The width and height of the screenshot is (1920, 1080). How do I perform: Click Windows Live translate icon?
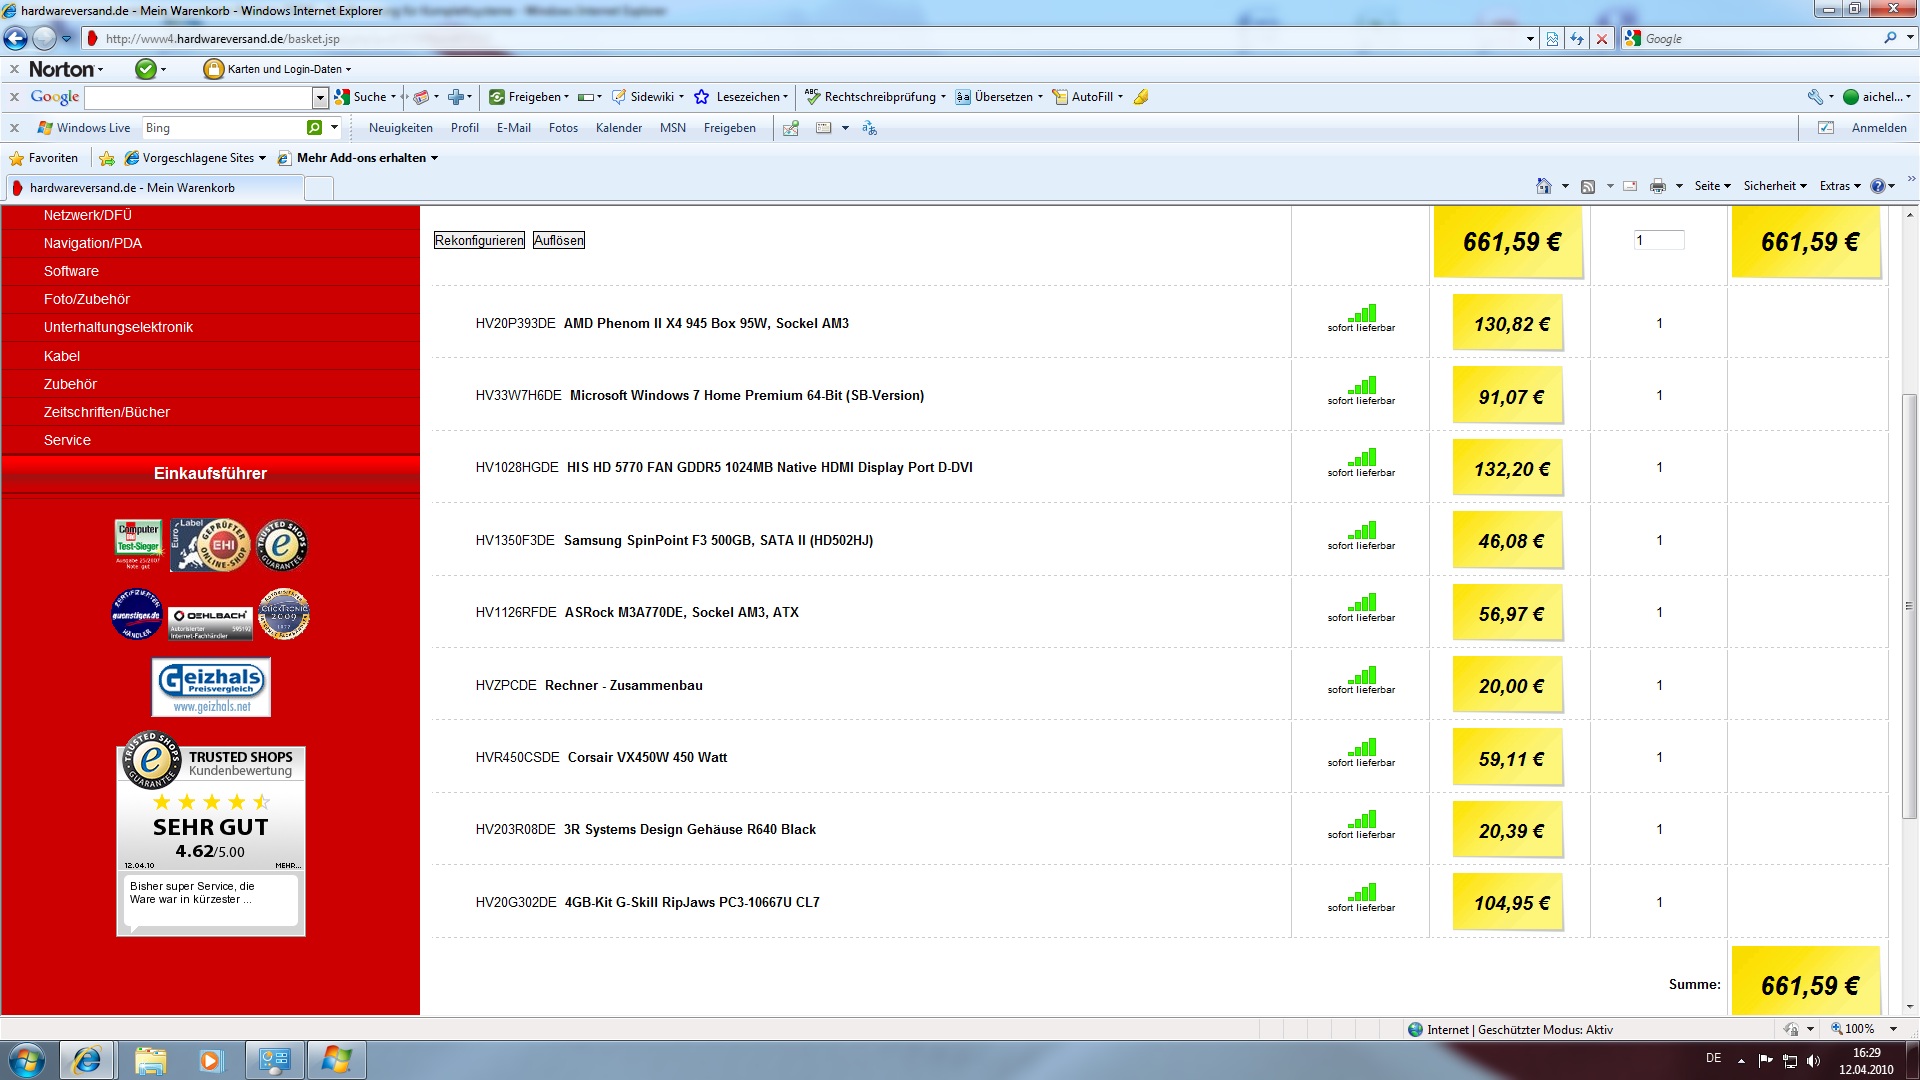click(869, 128)
